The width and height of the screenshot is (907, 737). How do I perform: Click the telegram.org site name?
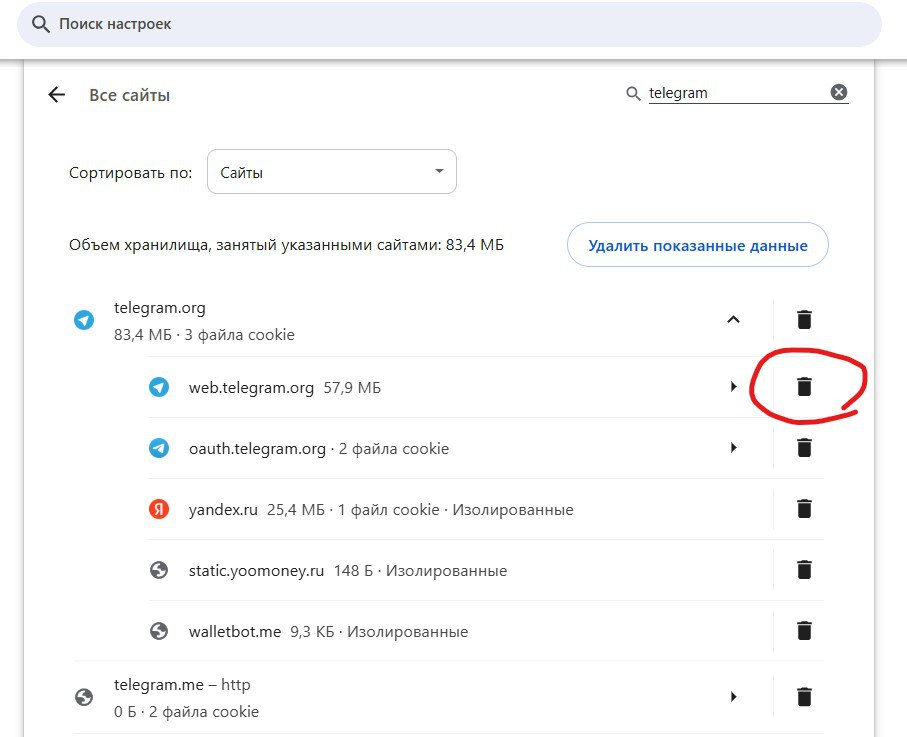click(x=160, y=308)
